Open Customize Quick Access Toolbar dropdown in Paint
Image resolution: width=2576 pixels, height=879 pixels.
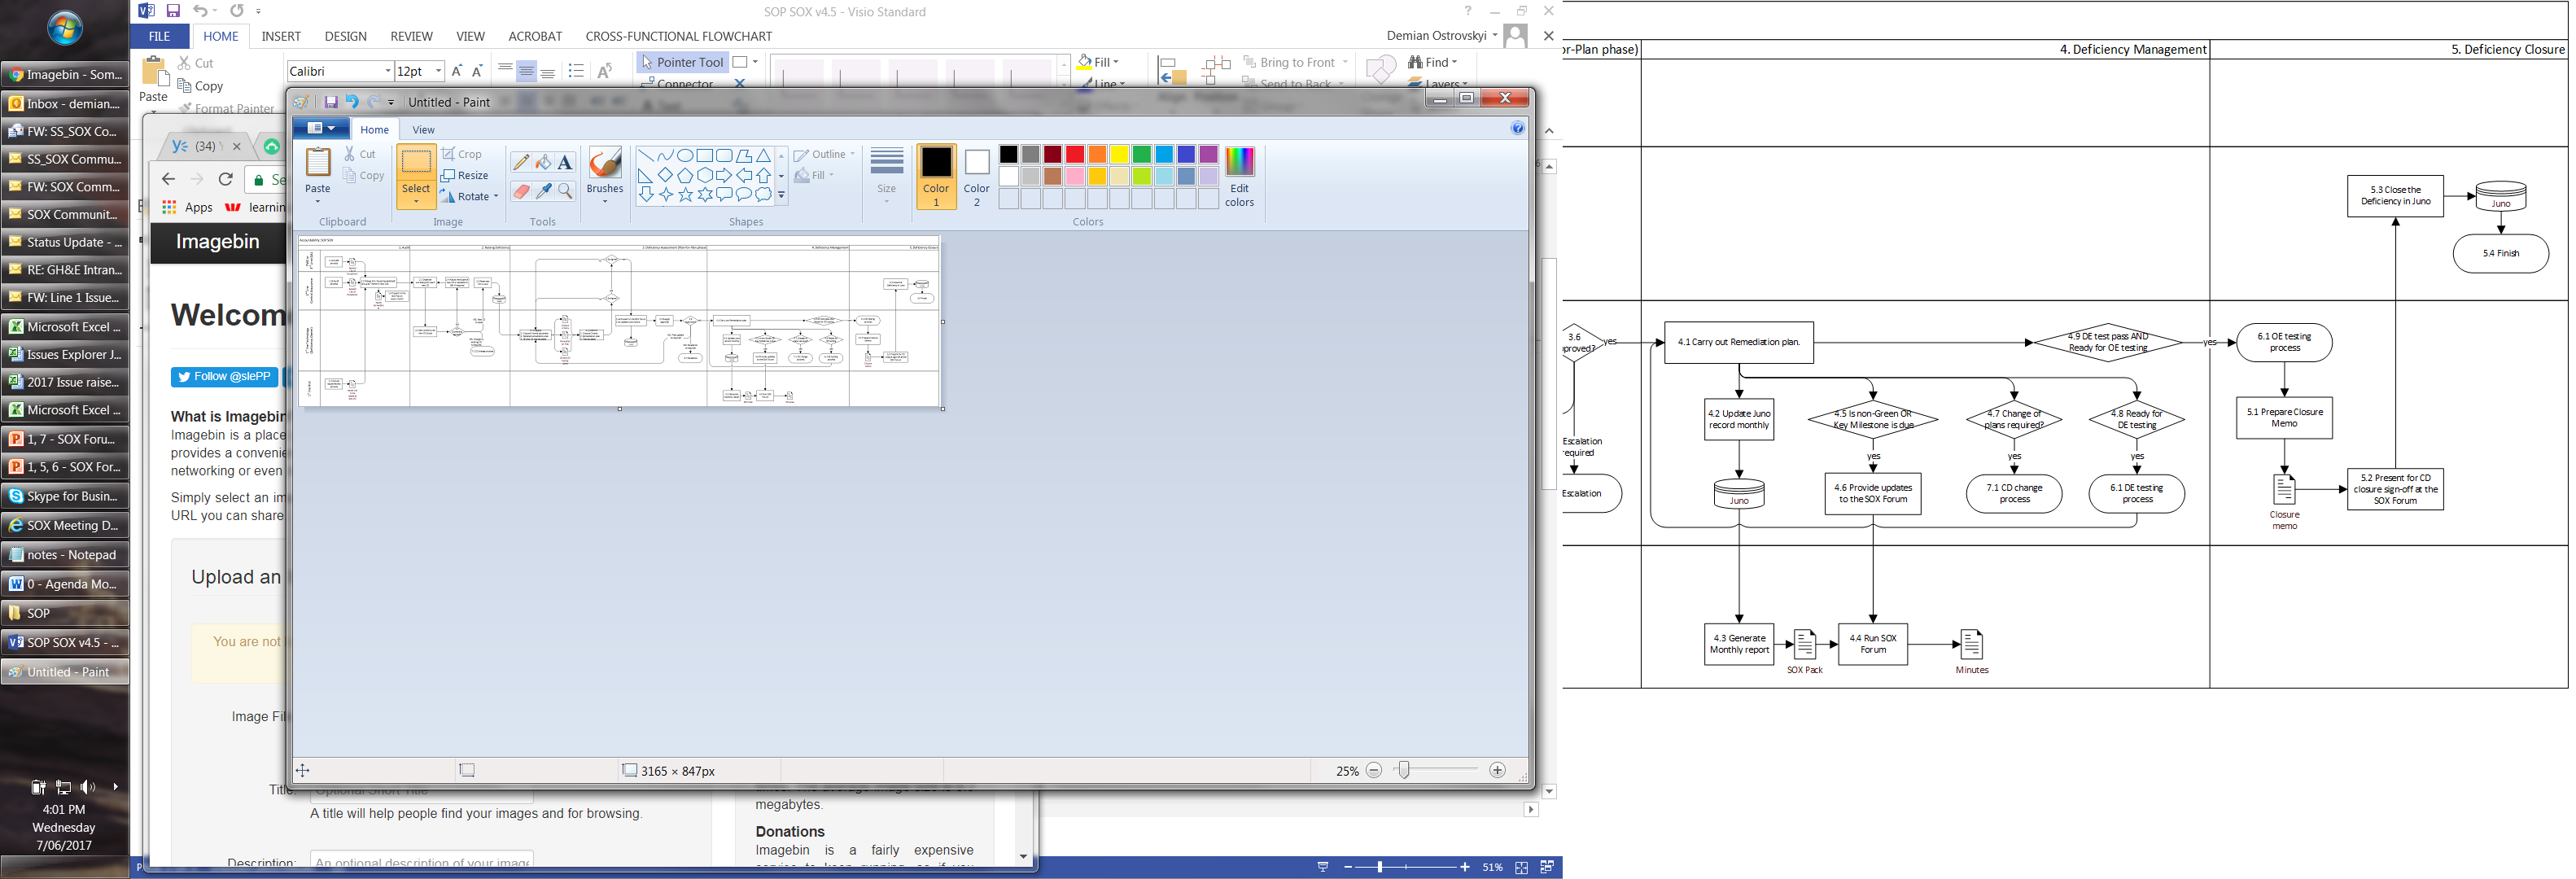coord(391,102)
